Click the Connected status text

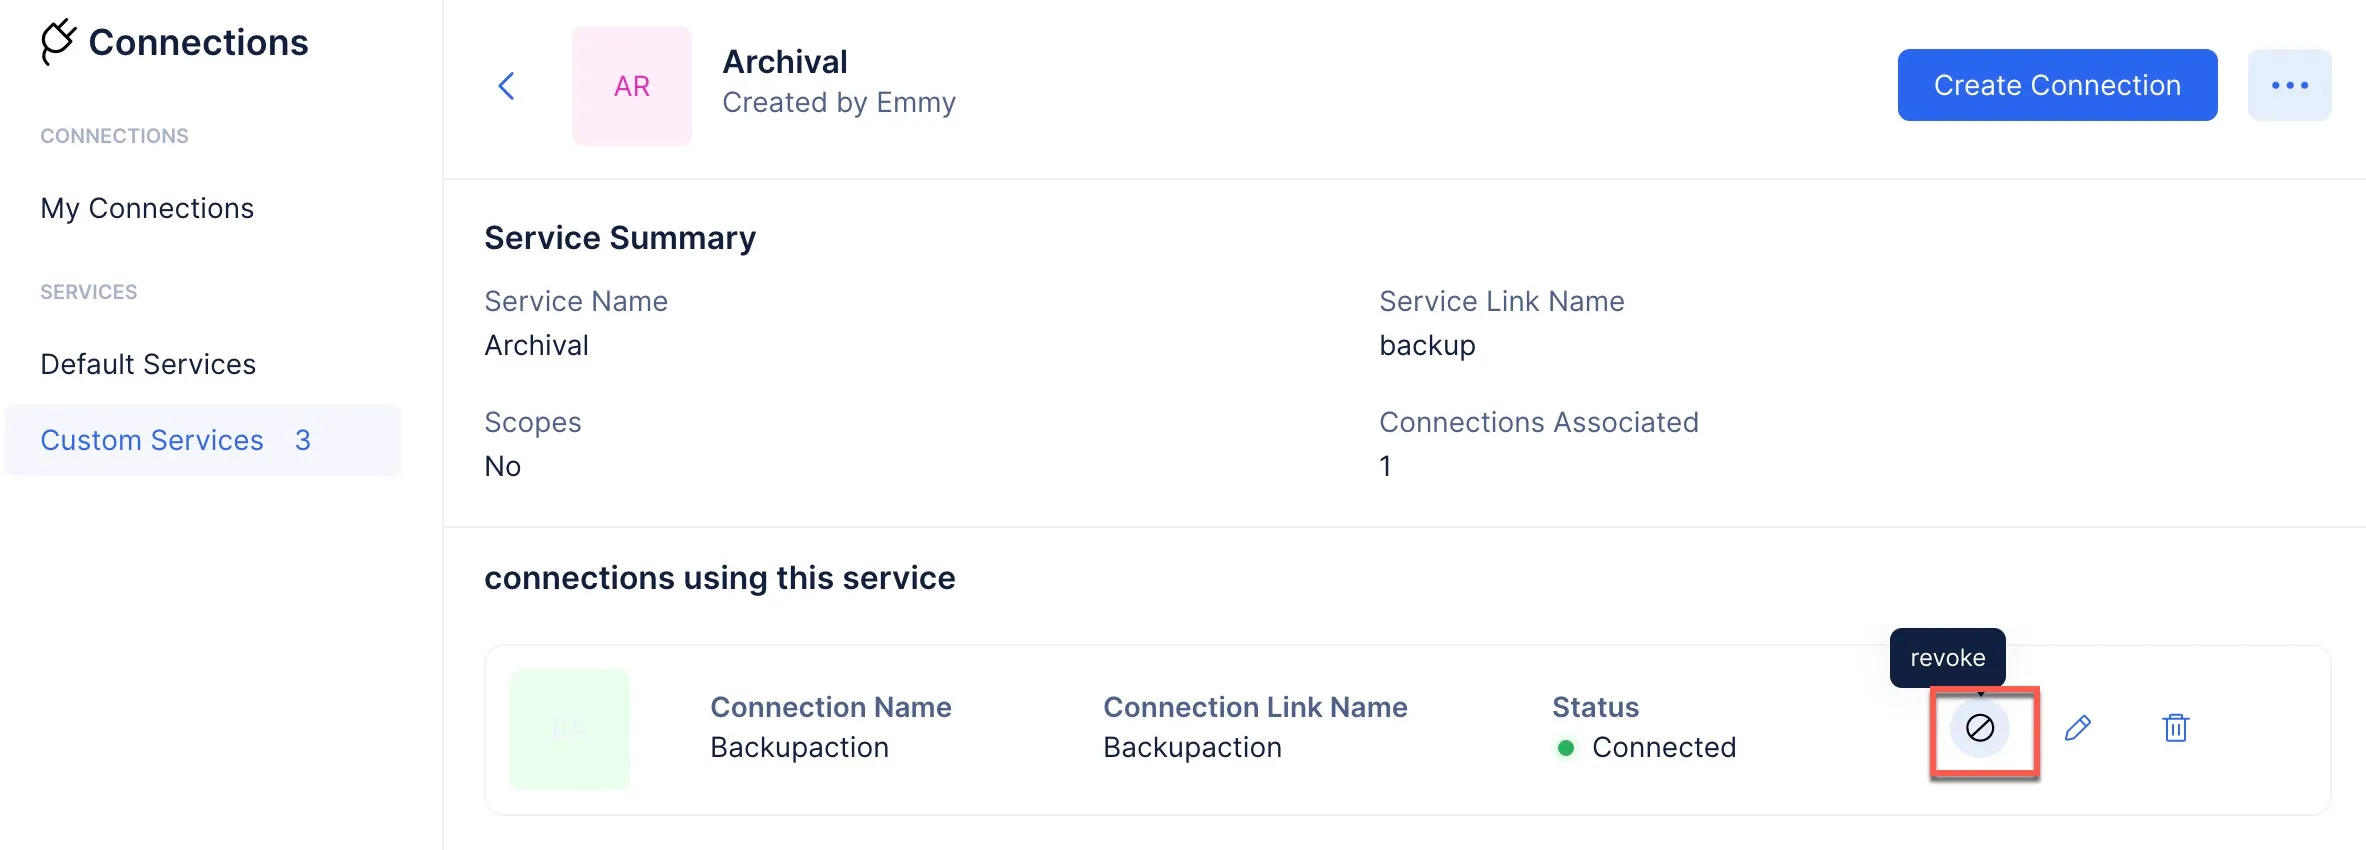pyautogui.click(x=1664, y=747)
